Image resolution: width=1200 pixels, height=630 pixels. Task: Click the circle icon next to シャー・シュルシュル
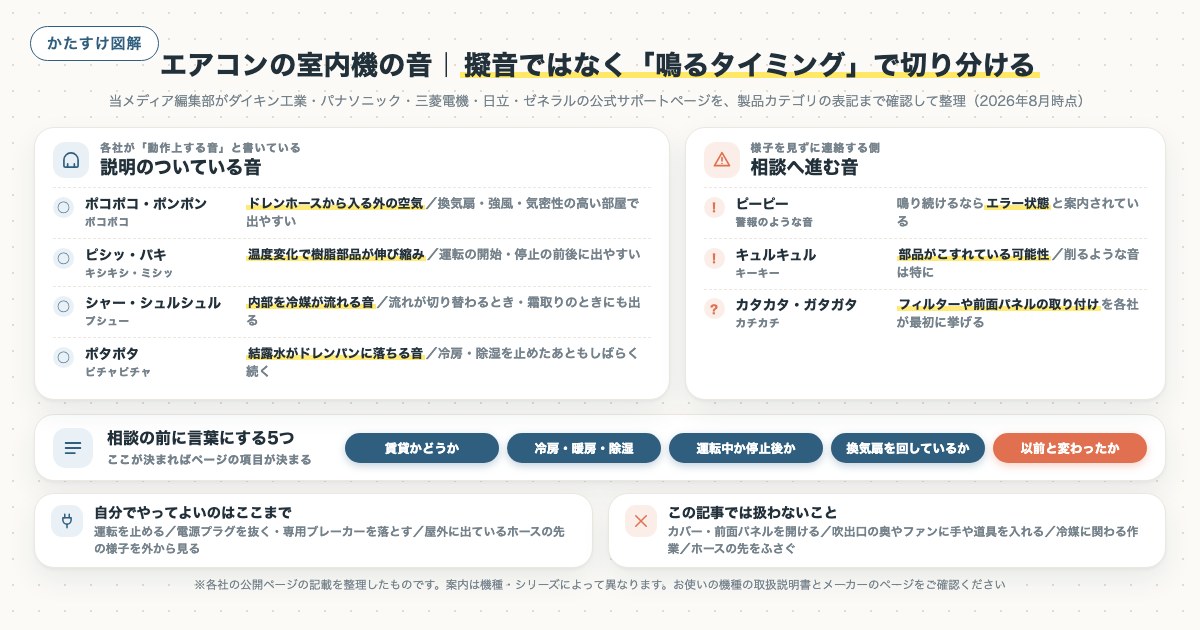point(64,307)
